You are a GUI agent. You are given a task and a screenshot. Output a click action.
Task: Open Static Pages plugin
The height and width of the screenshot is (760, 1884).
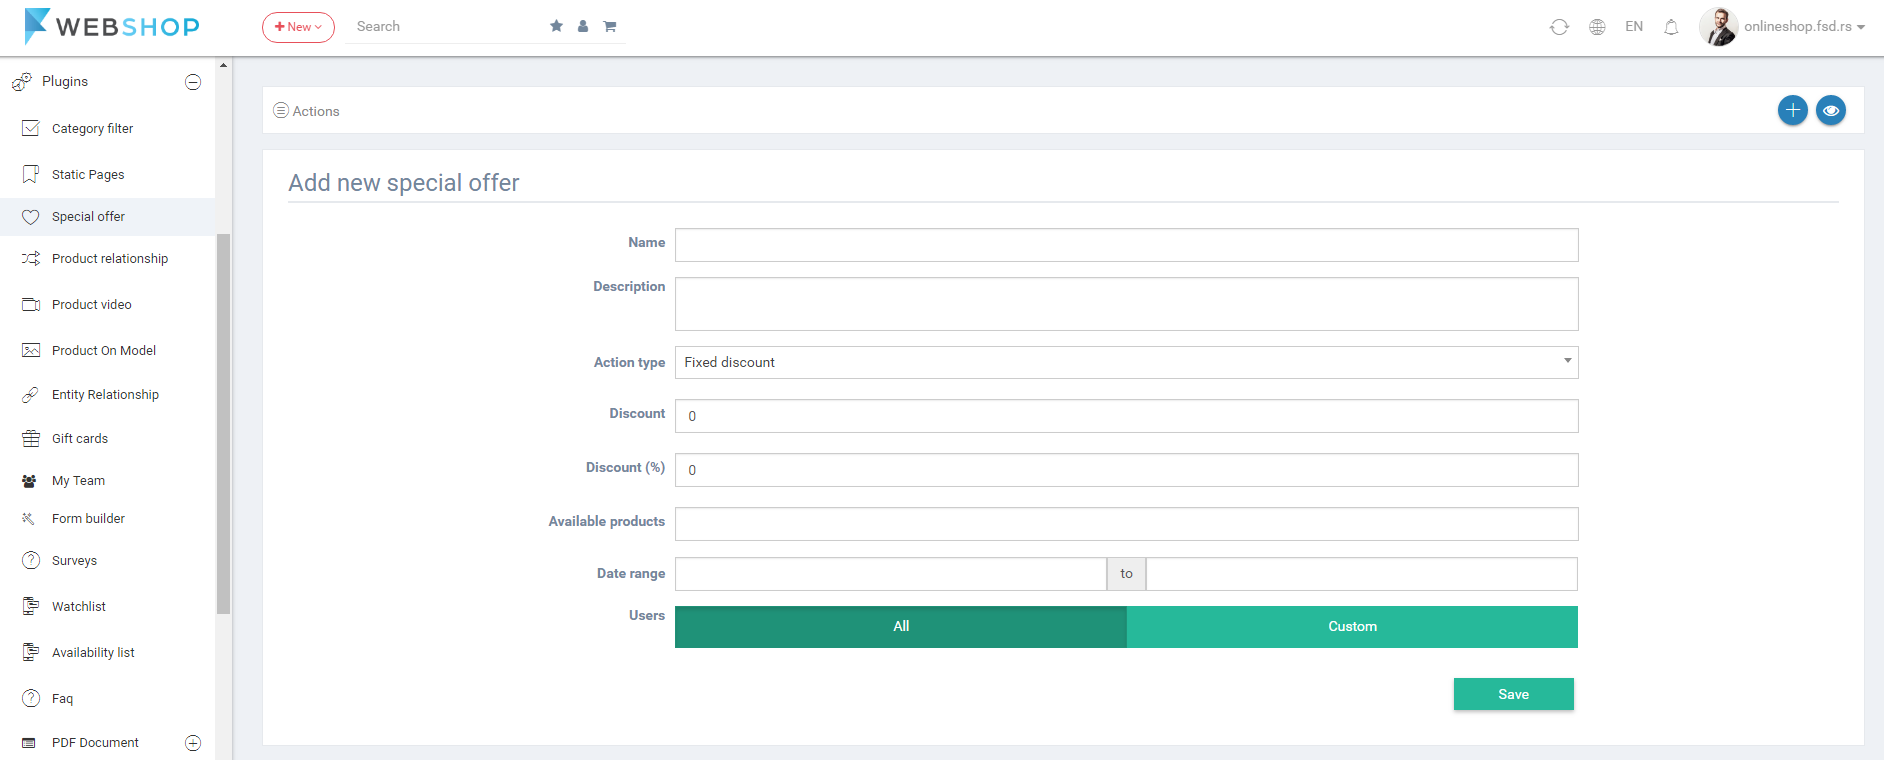[88, 174]
